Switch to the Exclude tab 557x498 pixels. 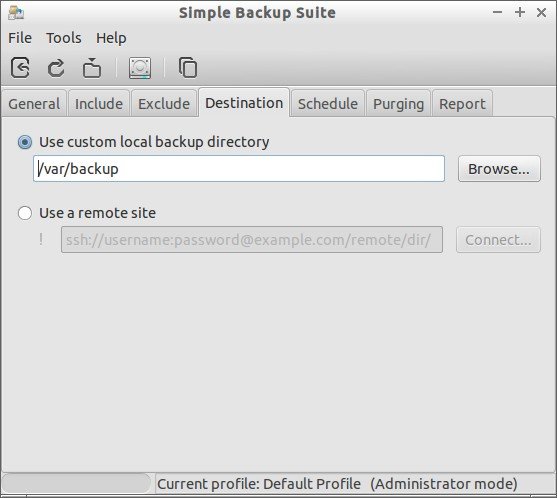pos(164,104)
